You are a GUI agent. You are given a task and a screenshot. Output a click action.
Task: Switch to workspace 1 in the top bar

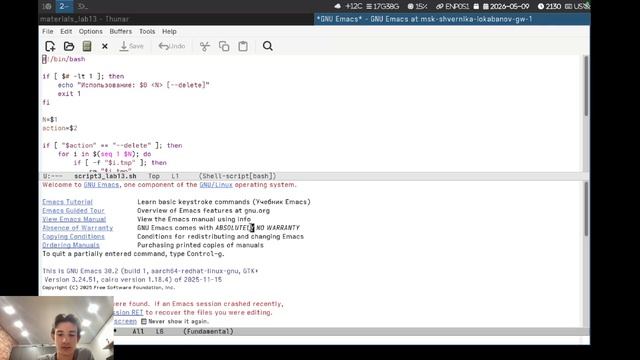tap(47, 6)
